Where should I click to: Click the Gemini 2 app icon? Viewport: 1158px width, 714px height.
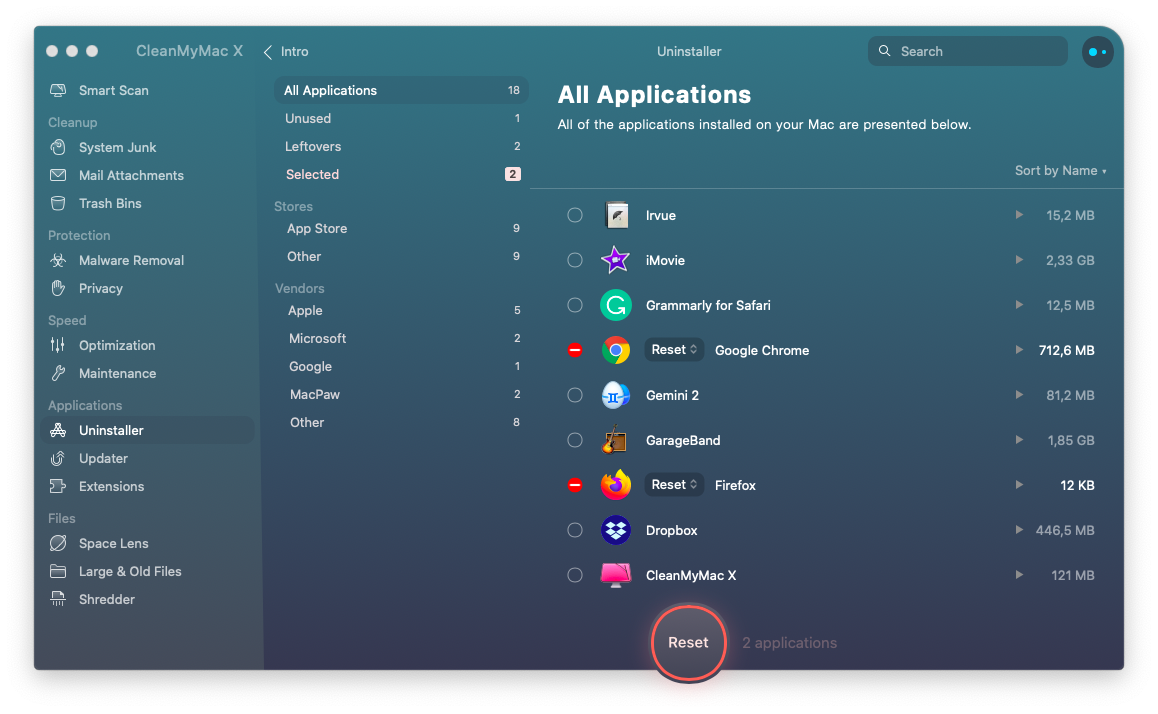615,395
